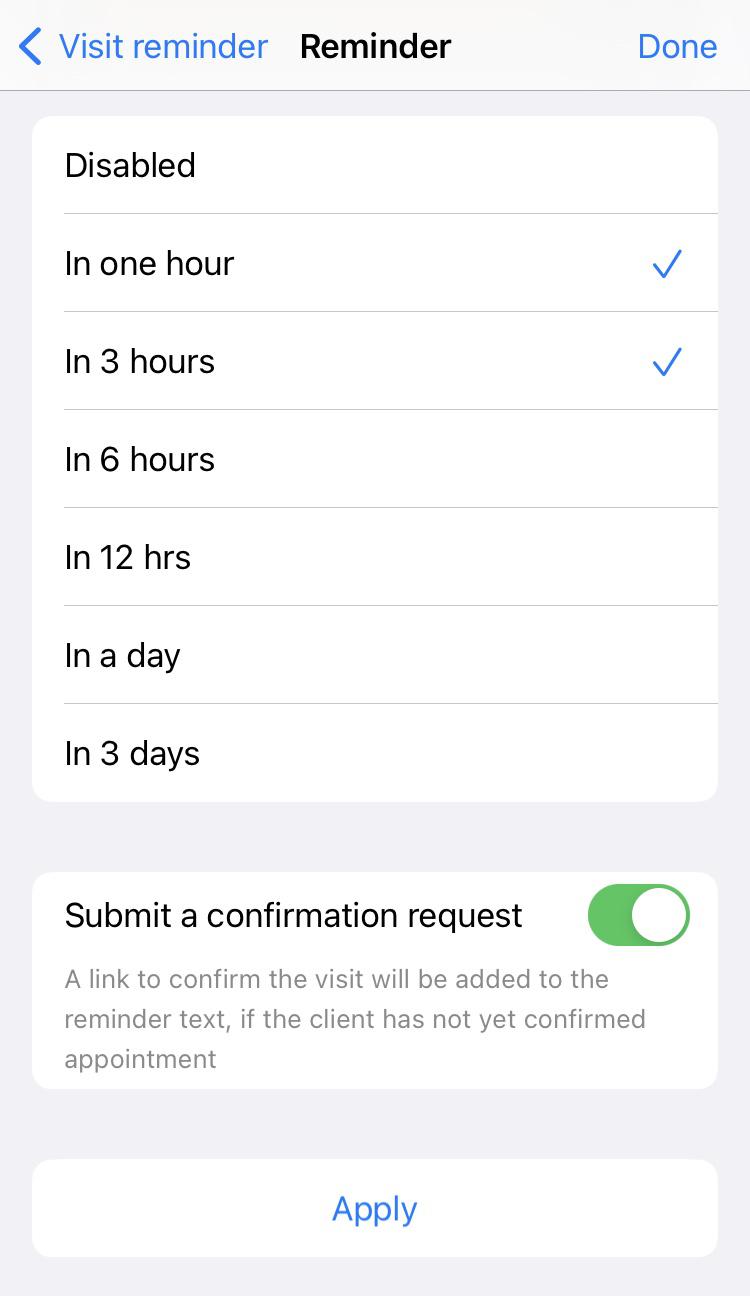Select the Disabled reminder option
This screenshot has height=1296, width=750.
[x=375, y=165]
